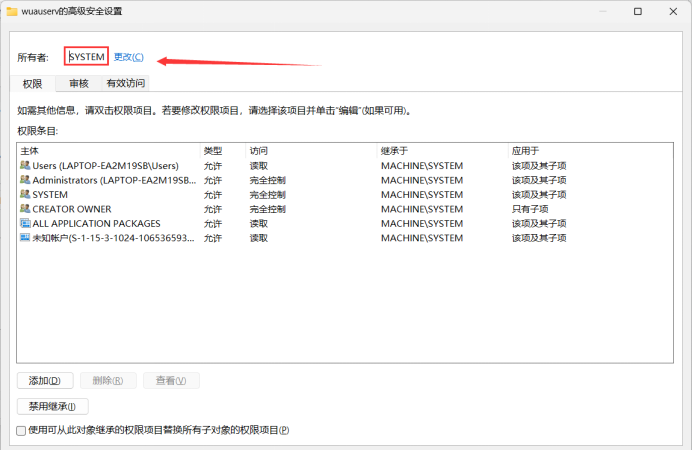Click 只有子项 in CREATOR OWNER row
Viewport: 693px width, 451px height.
pyautogui.click(x=530, y=209)
